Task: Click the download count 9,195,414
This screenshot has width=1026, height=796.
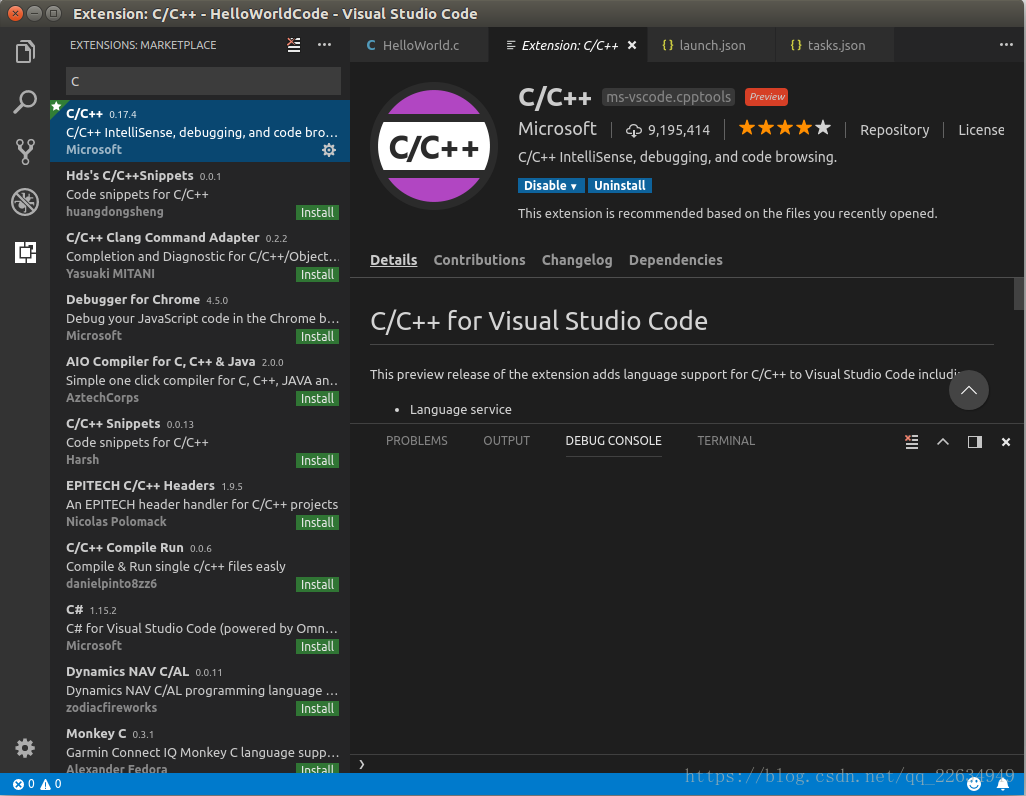Action: (668, 130)
